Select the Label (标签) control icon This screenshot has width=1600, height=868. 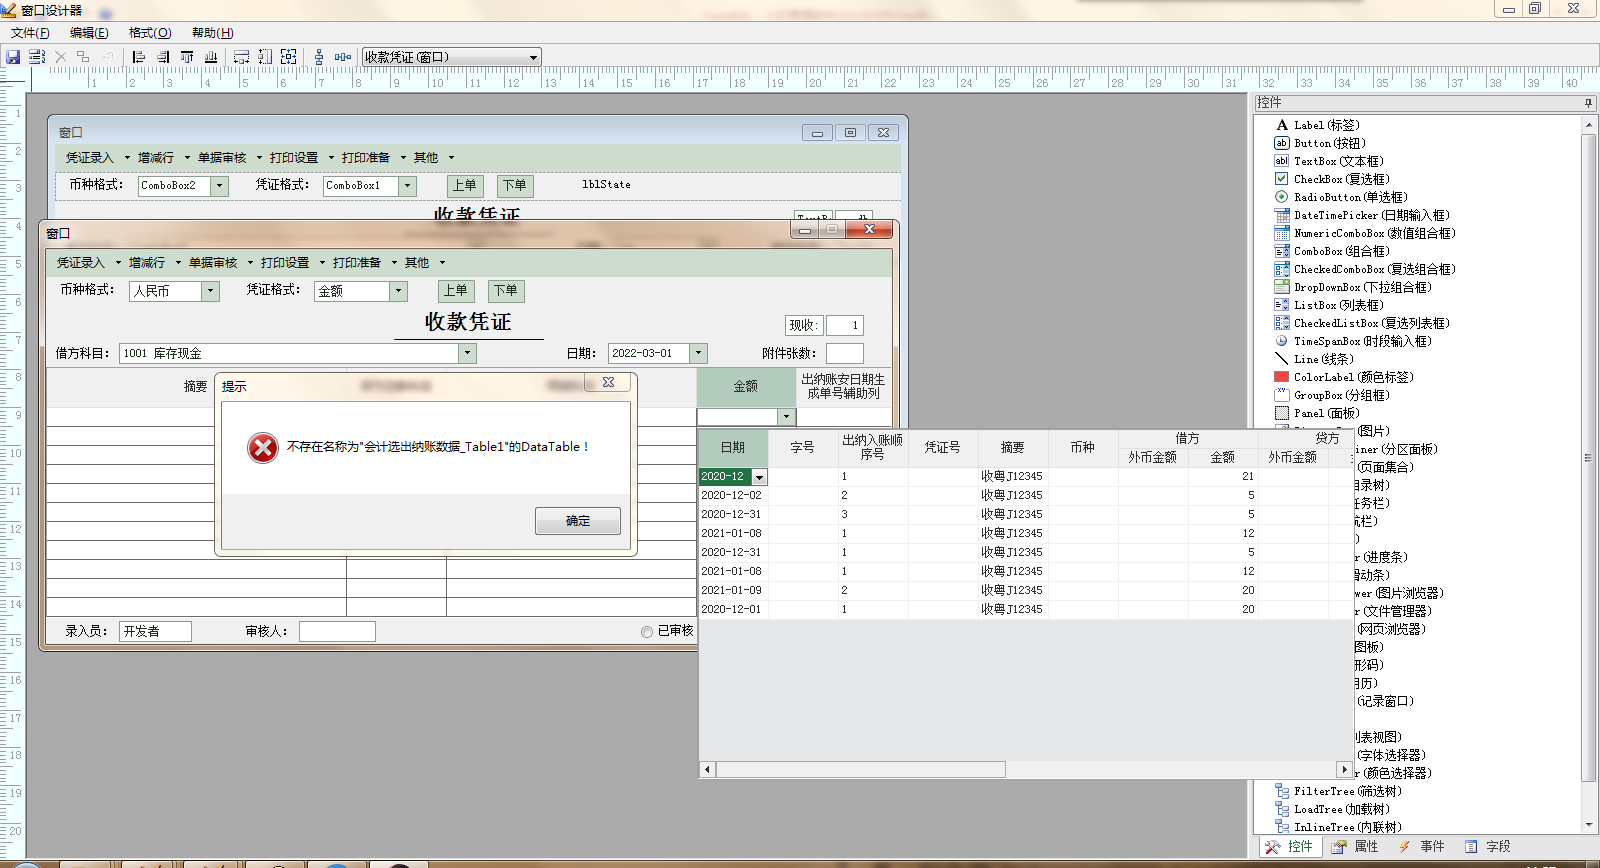coord(1281,125)
